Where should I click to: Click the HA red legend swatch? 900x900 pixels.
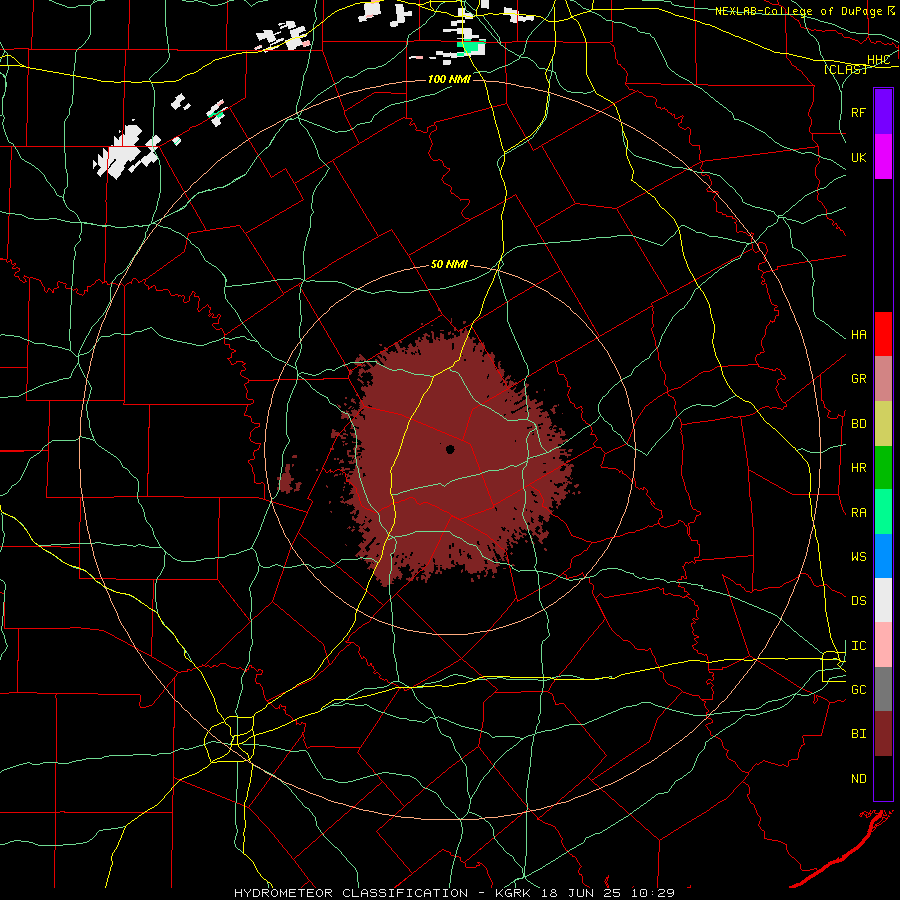click(x=883, y=334)
